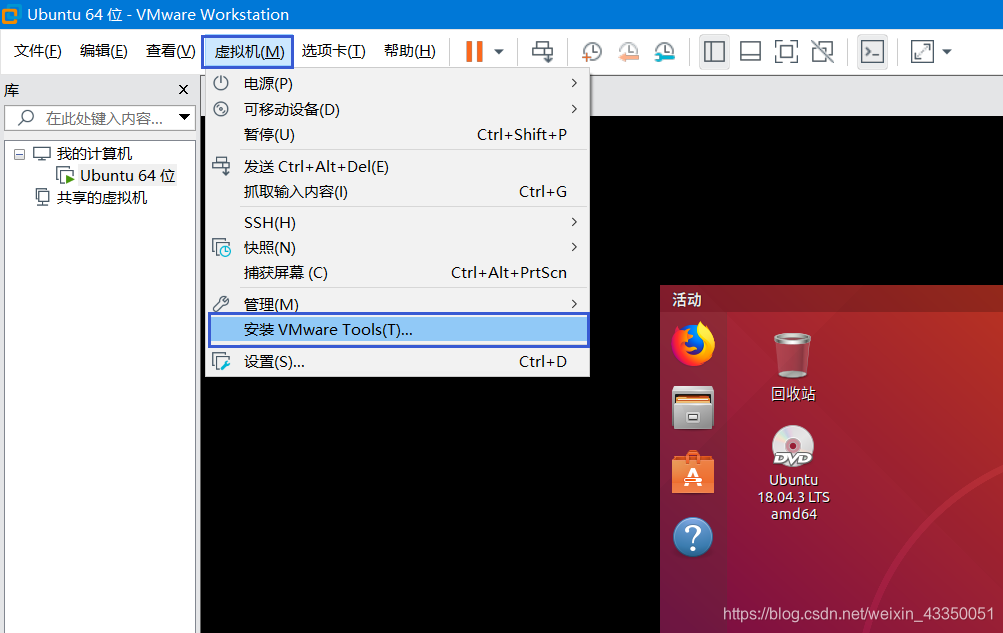Click the pause virtual machine toolbar icon
Viewport: 1003px width, 633px height.
(x=474, y=52)
